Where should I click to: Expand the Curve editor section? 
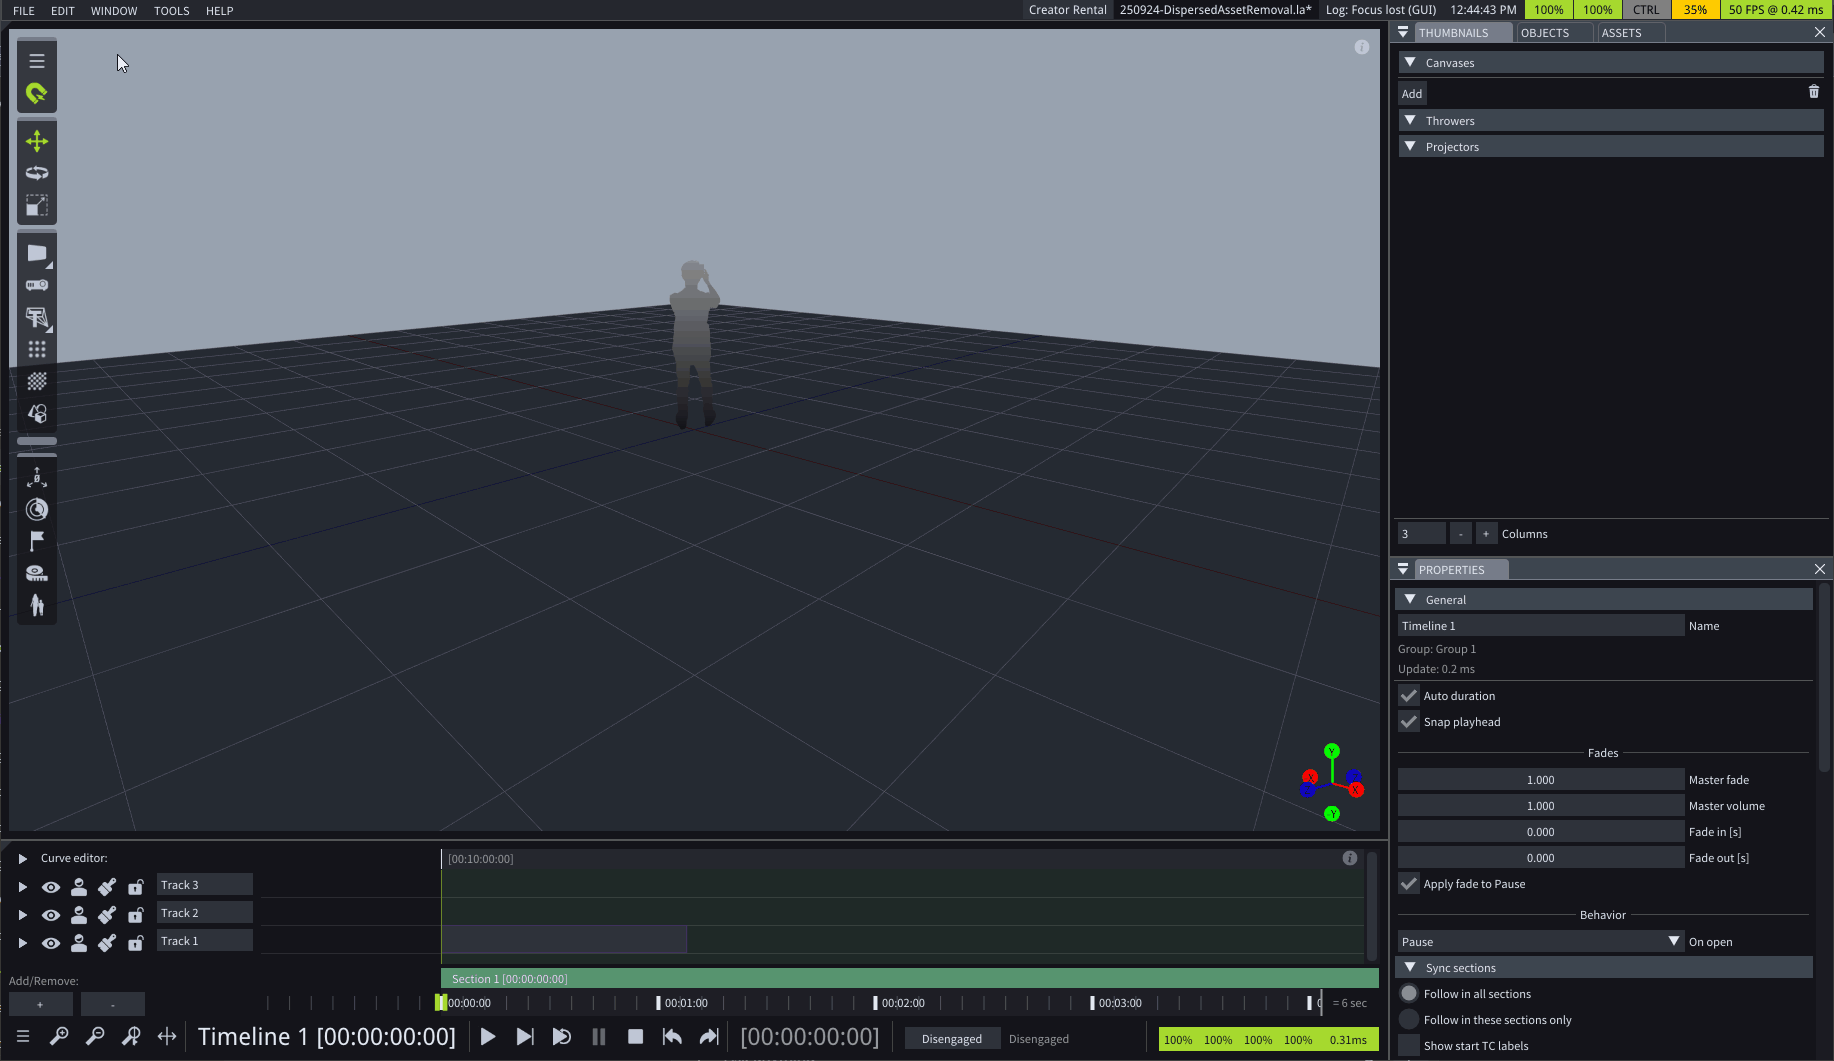tap(23, 858)
